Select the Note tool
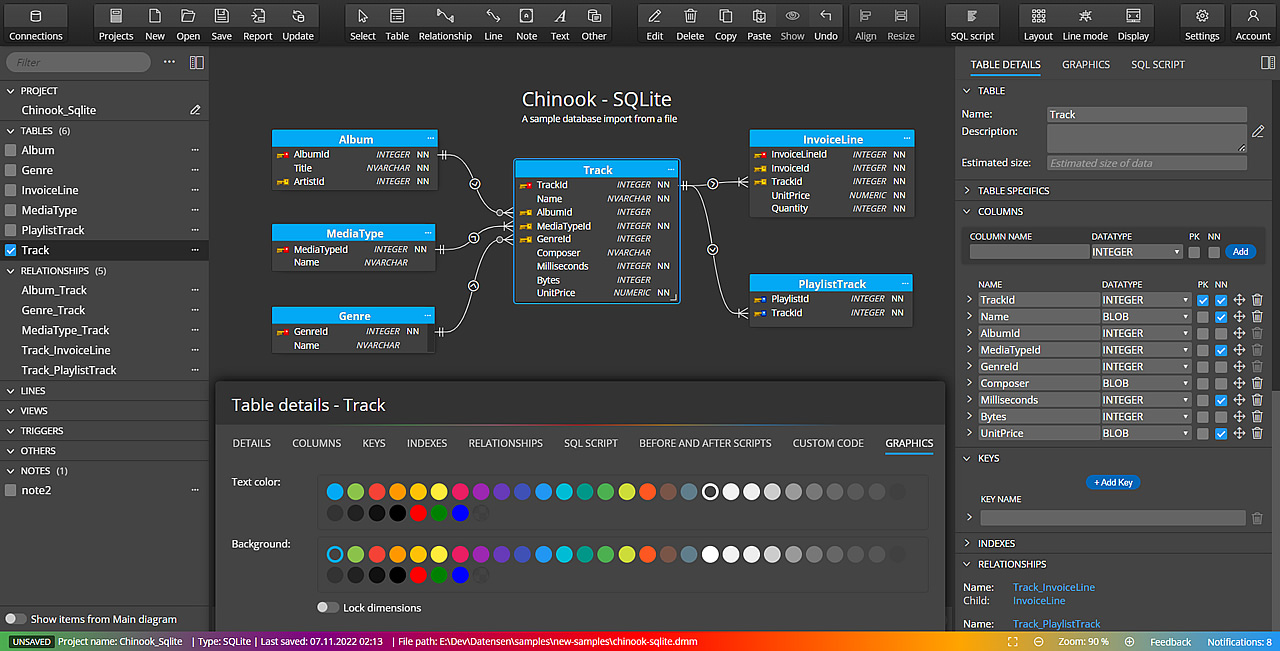Screen dimensions: 1280x651 click(x=527, y=24)
